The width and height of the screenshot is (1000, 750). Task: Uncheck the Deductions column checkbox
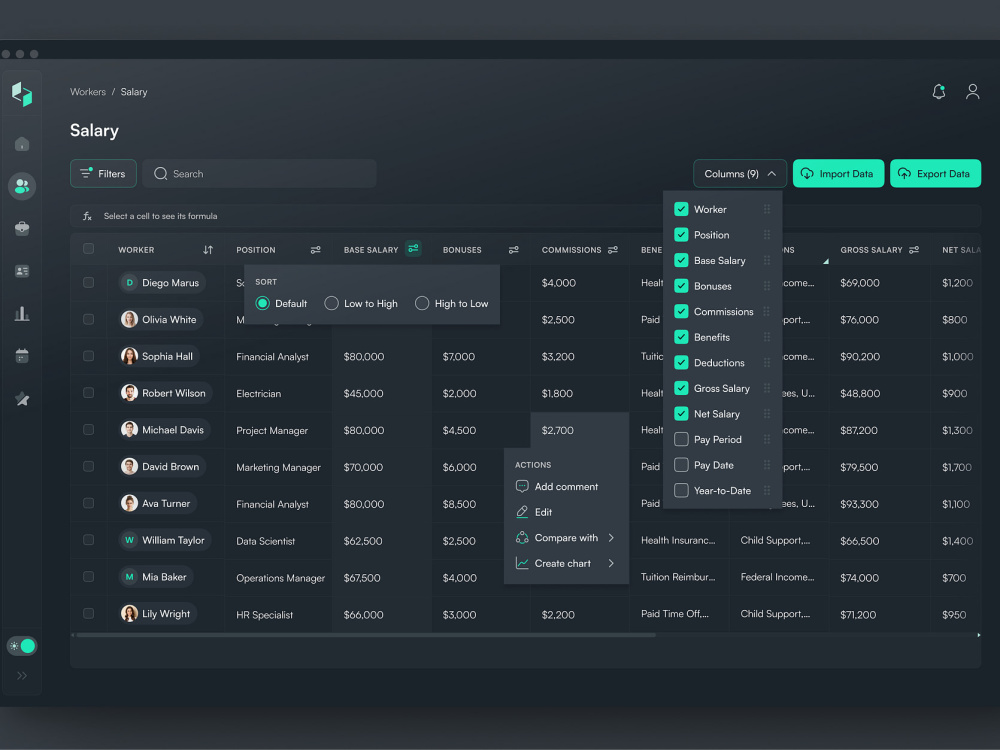[x=681, y=362]
